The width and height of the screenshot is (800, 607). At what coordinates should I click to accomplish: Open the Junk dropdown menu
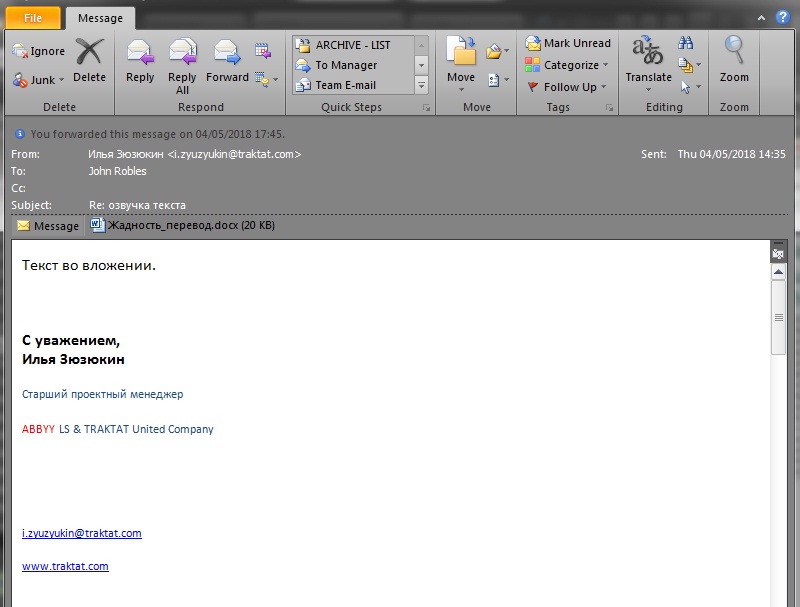coord(40,80)
